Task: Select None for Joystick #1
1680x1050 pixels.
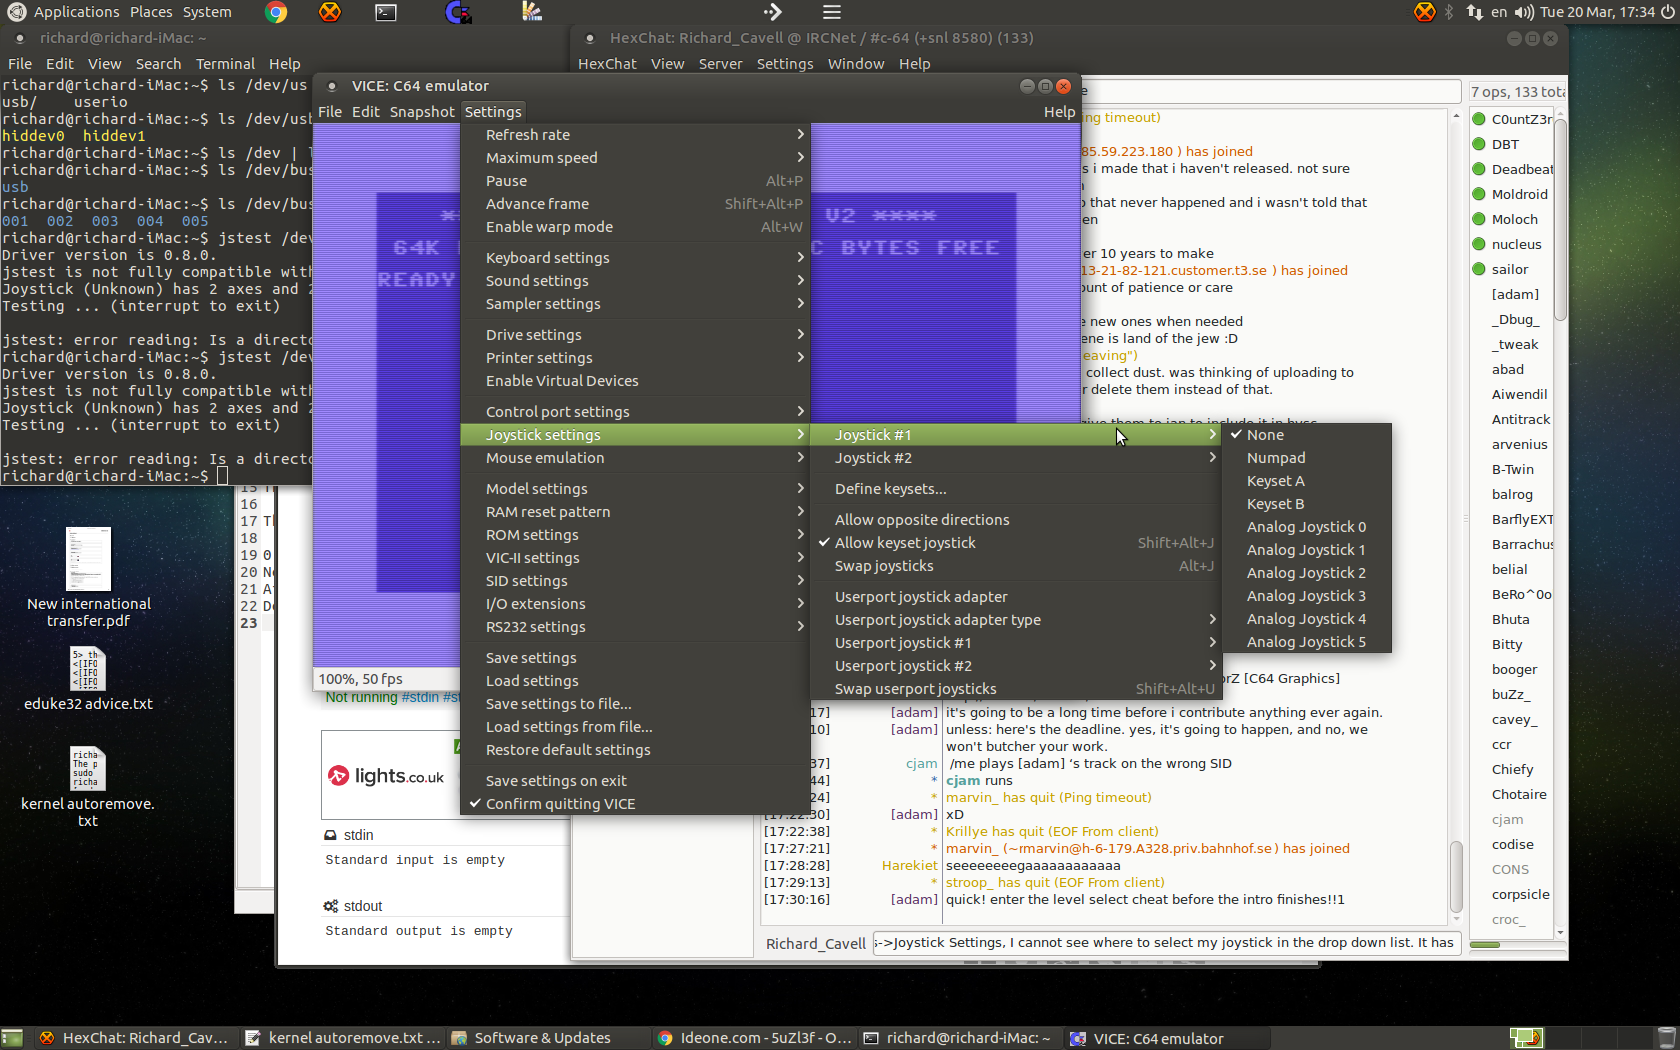Action: pos(1306,435)
